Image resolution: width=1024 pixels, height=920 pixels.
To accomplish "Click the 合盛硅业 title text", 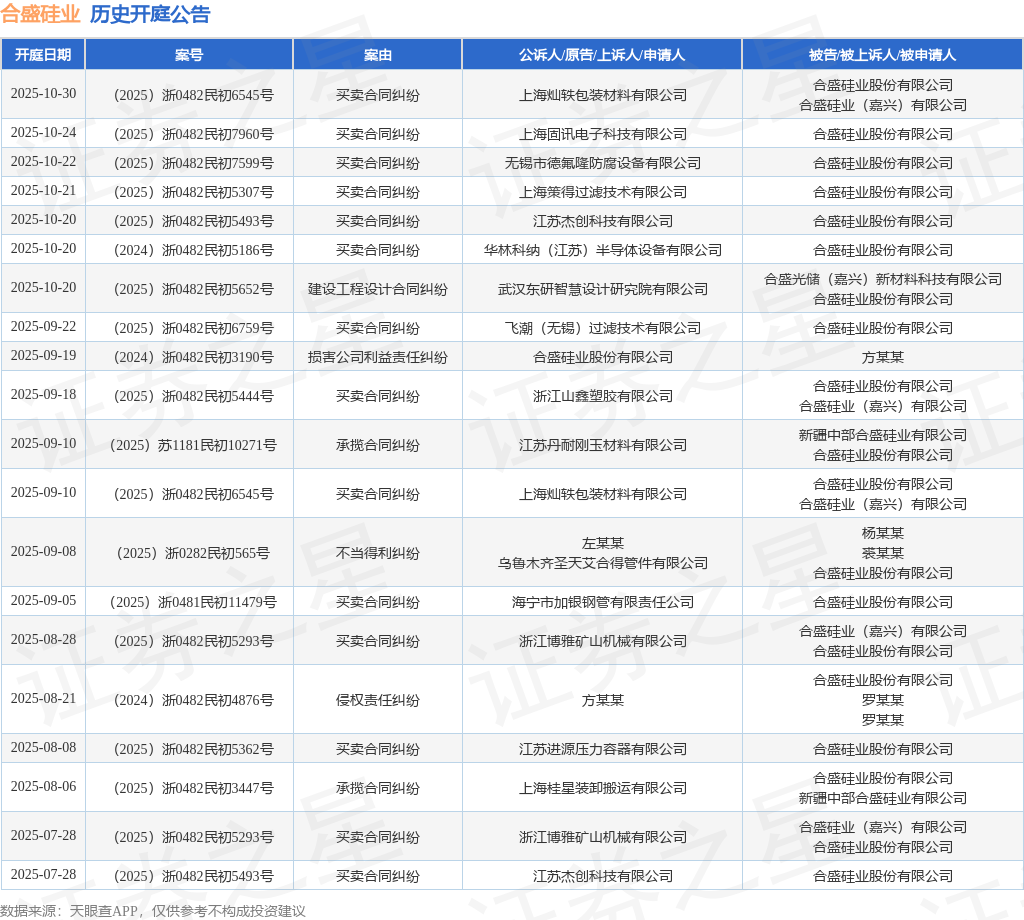I will [x=40, y=14].
